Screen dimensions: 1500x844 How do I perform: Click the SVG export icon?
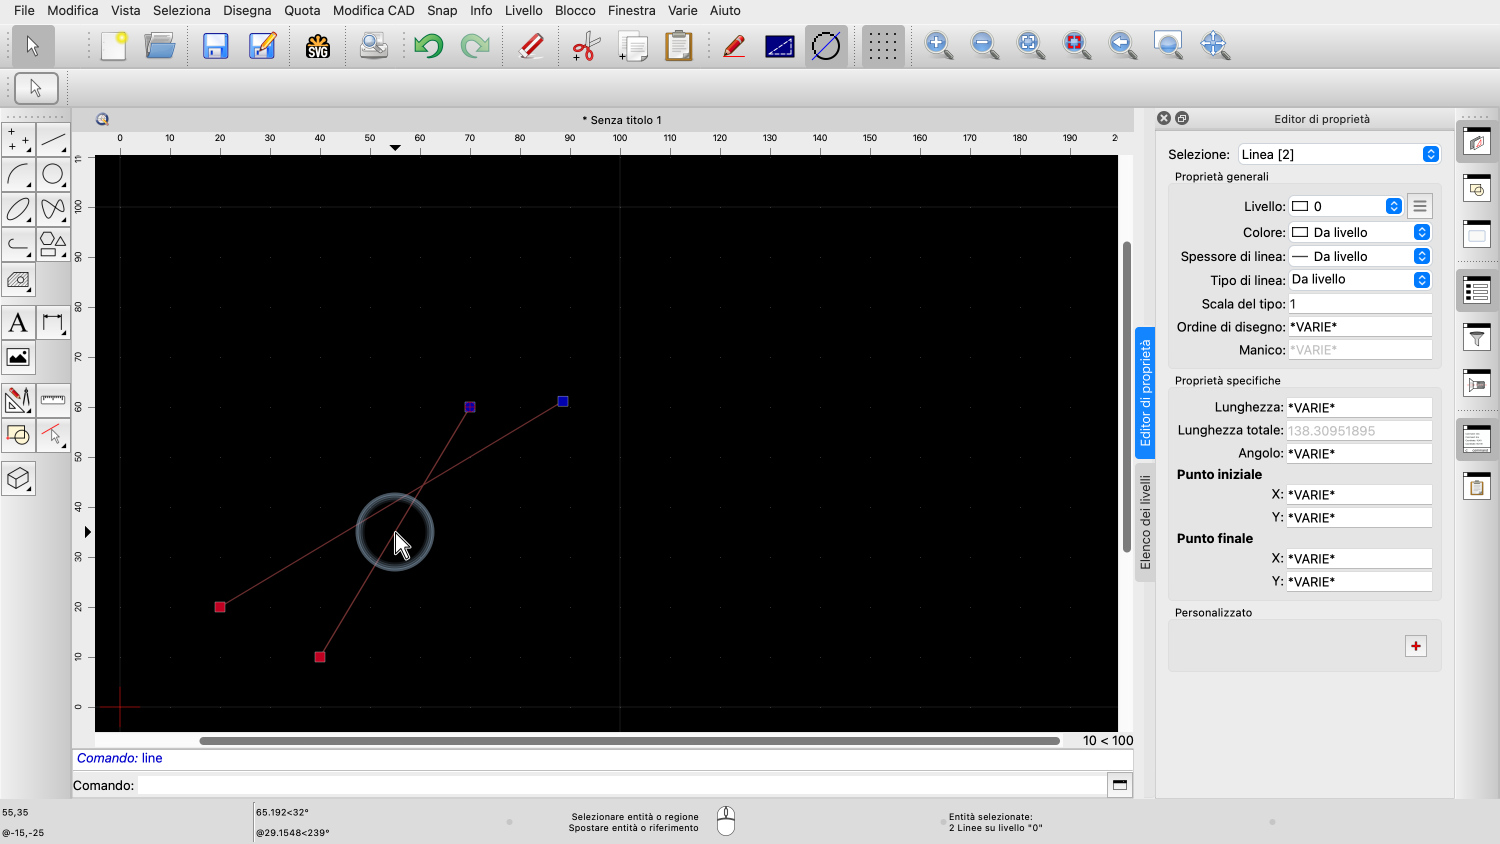point(318,46)
